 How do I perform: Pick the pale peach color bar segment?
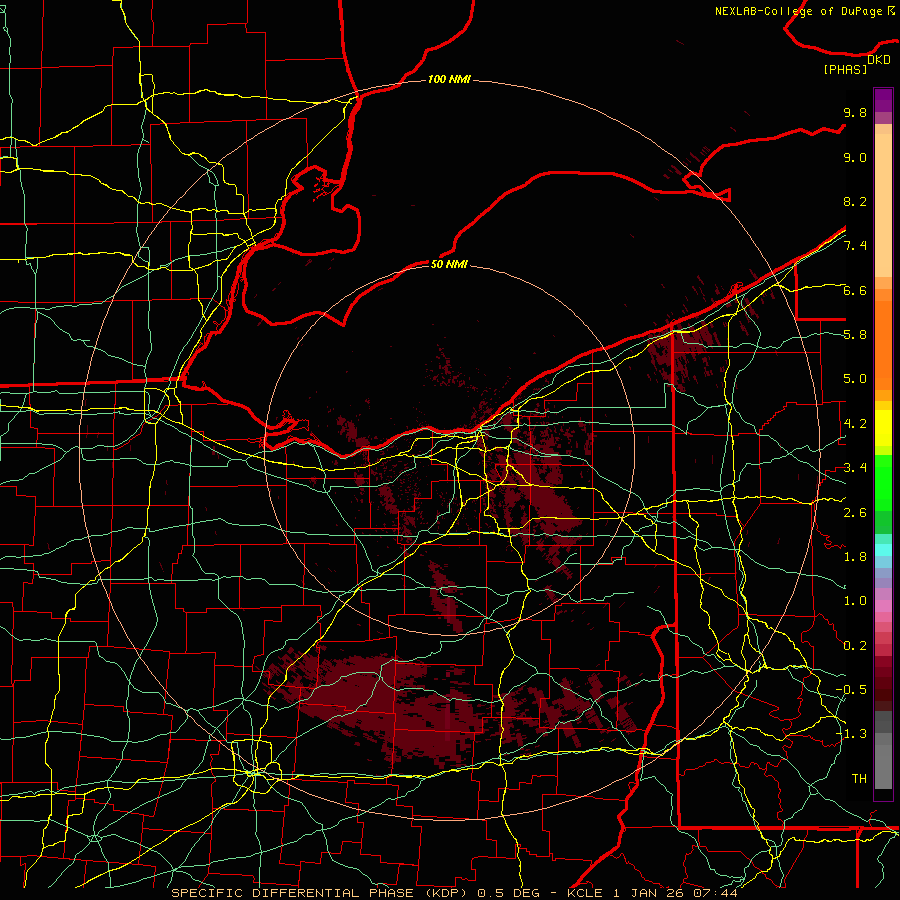883,205
